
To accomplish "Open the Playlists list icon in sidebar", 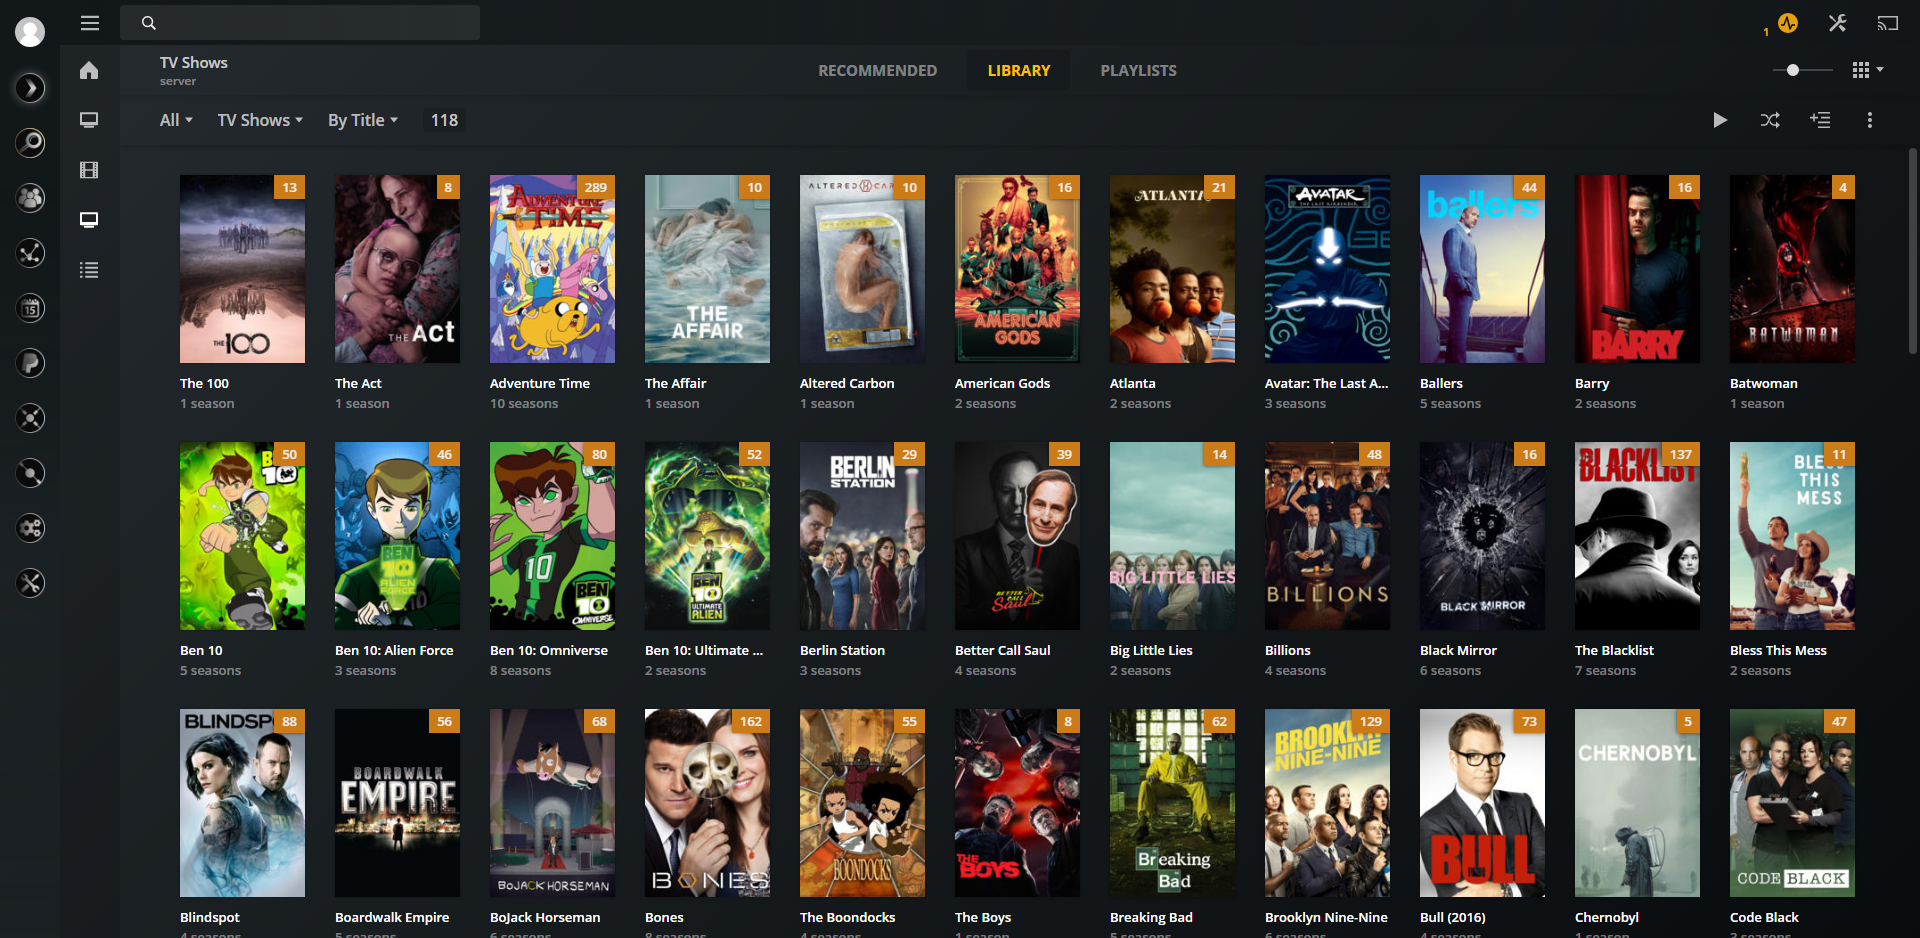I will [89, 270].
